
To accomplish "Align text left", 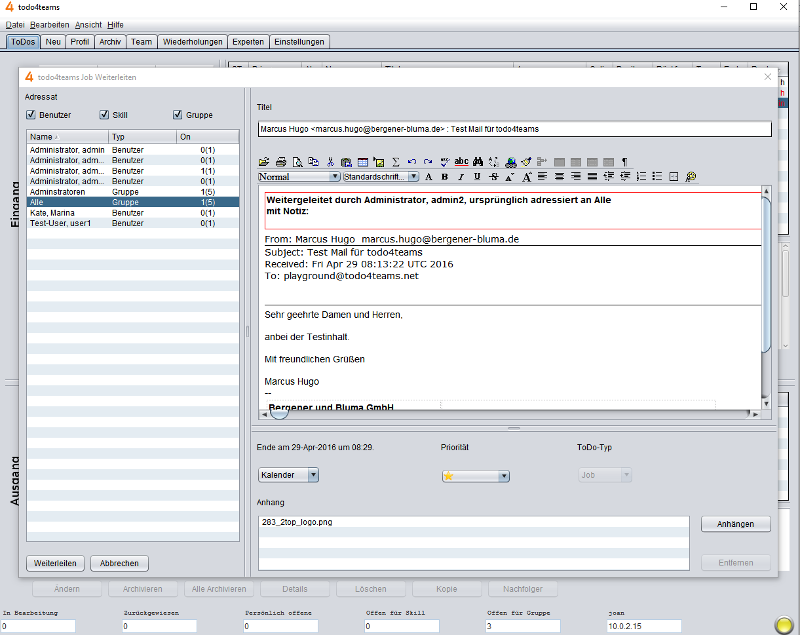I will click(542, 176).
